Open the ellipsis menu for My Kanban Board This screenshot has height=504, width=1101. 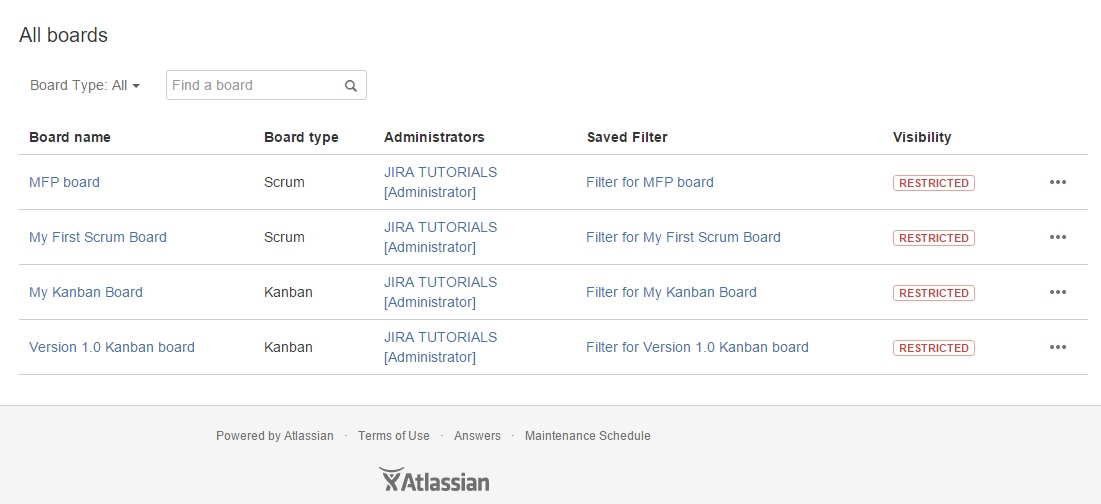(1057, 292)
